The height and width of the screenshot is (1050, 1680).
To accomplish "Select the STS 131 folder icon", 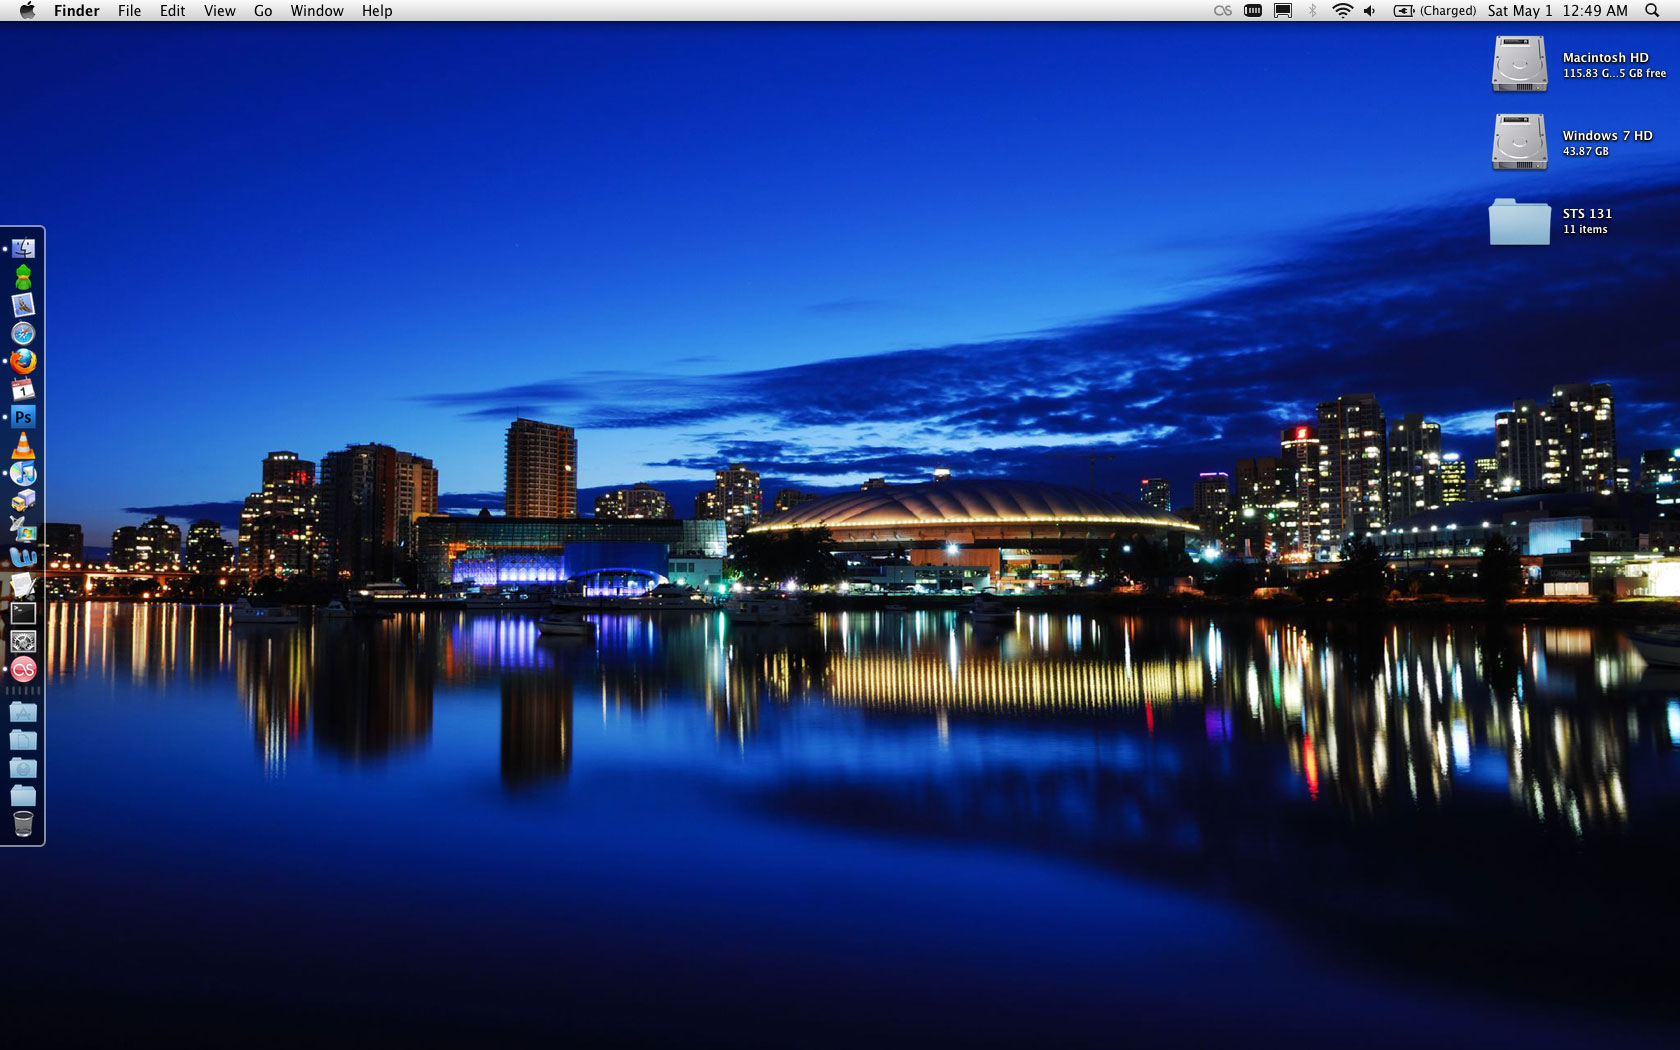I will [x=1519, y=221].
